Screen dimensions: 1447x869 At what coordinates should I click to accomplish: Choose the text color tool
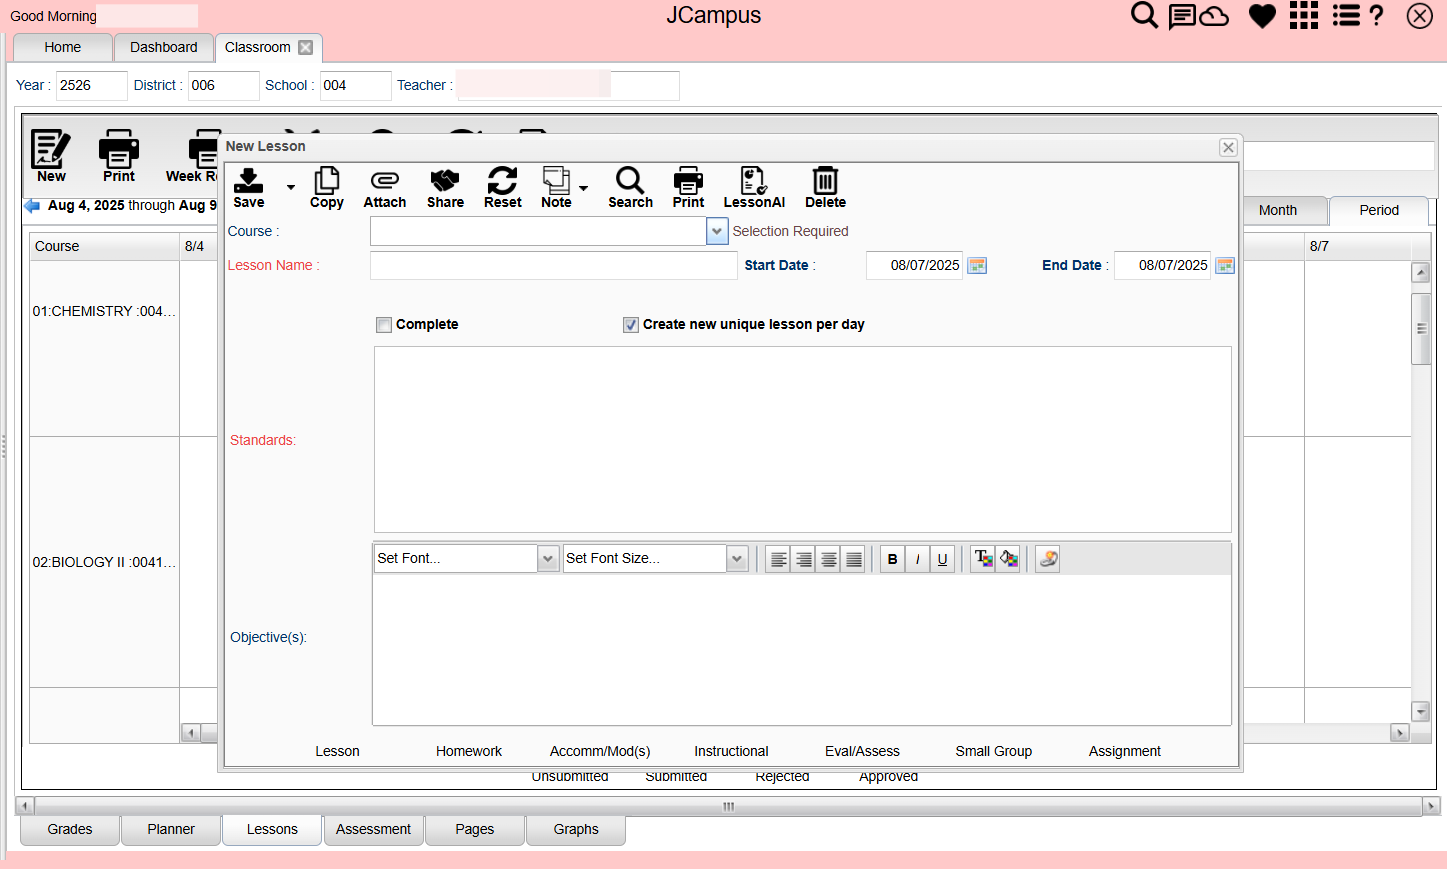pos(983,559)
